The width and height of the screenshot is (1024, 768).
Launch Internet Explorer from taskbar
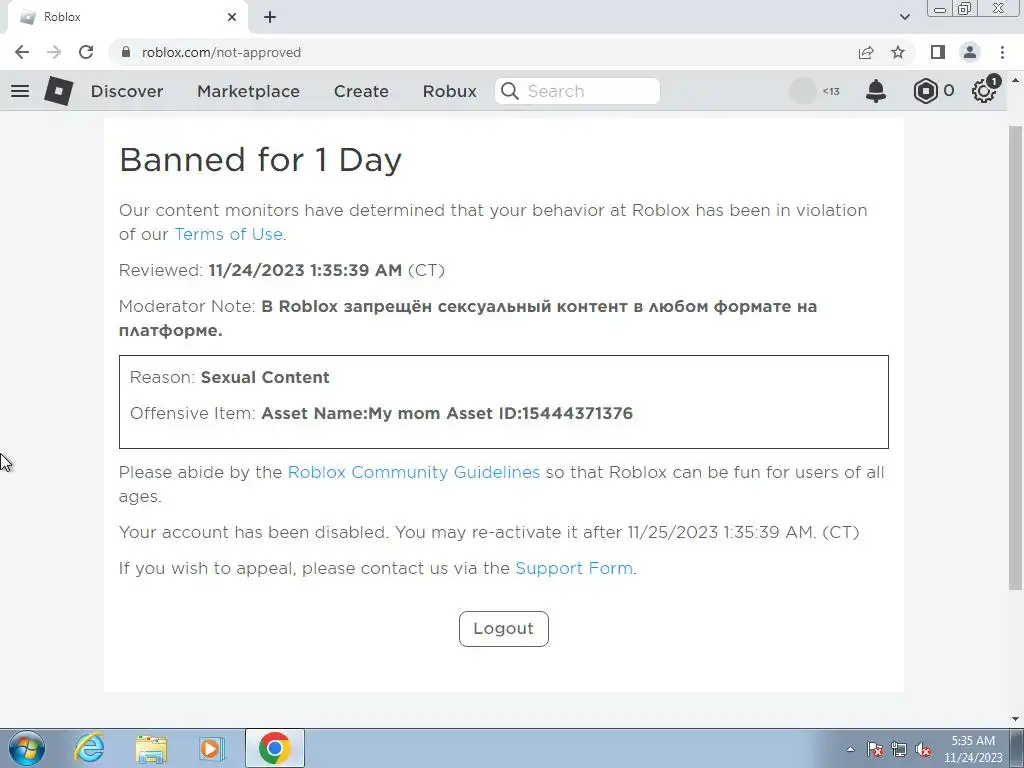[89, 748]
